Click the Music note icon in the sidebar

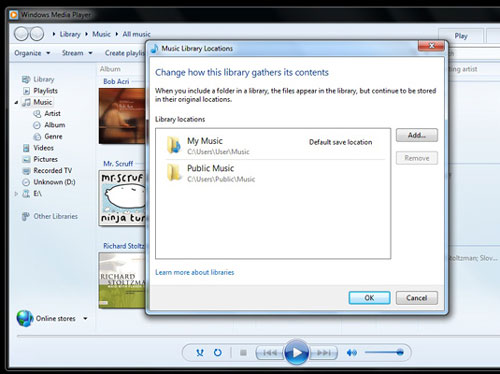click(x=26, y=102)
